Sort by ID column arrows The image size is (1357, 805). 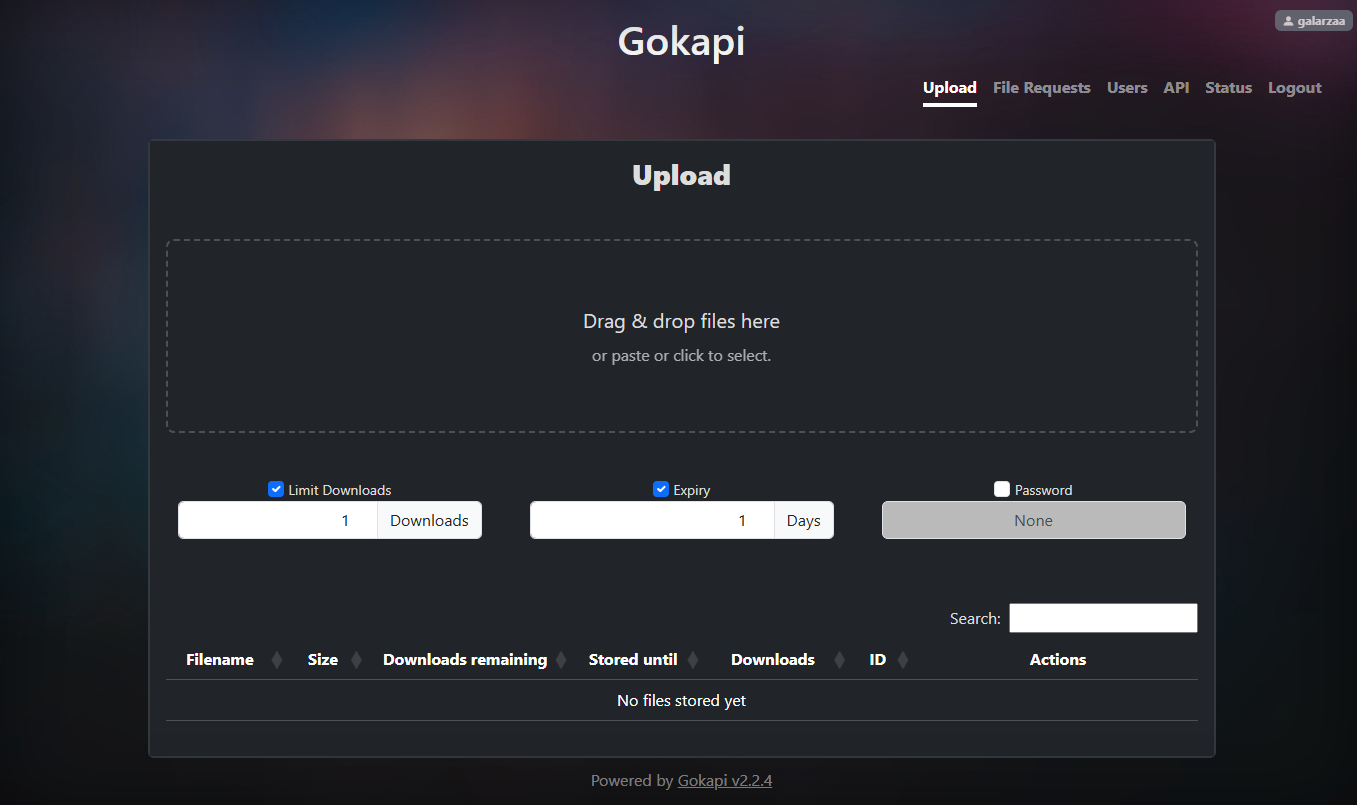pyautogui.click(x=903, y=660)
